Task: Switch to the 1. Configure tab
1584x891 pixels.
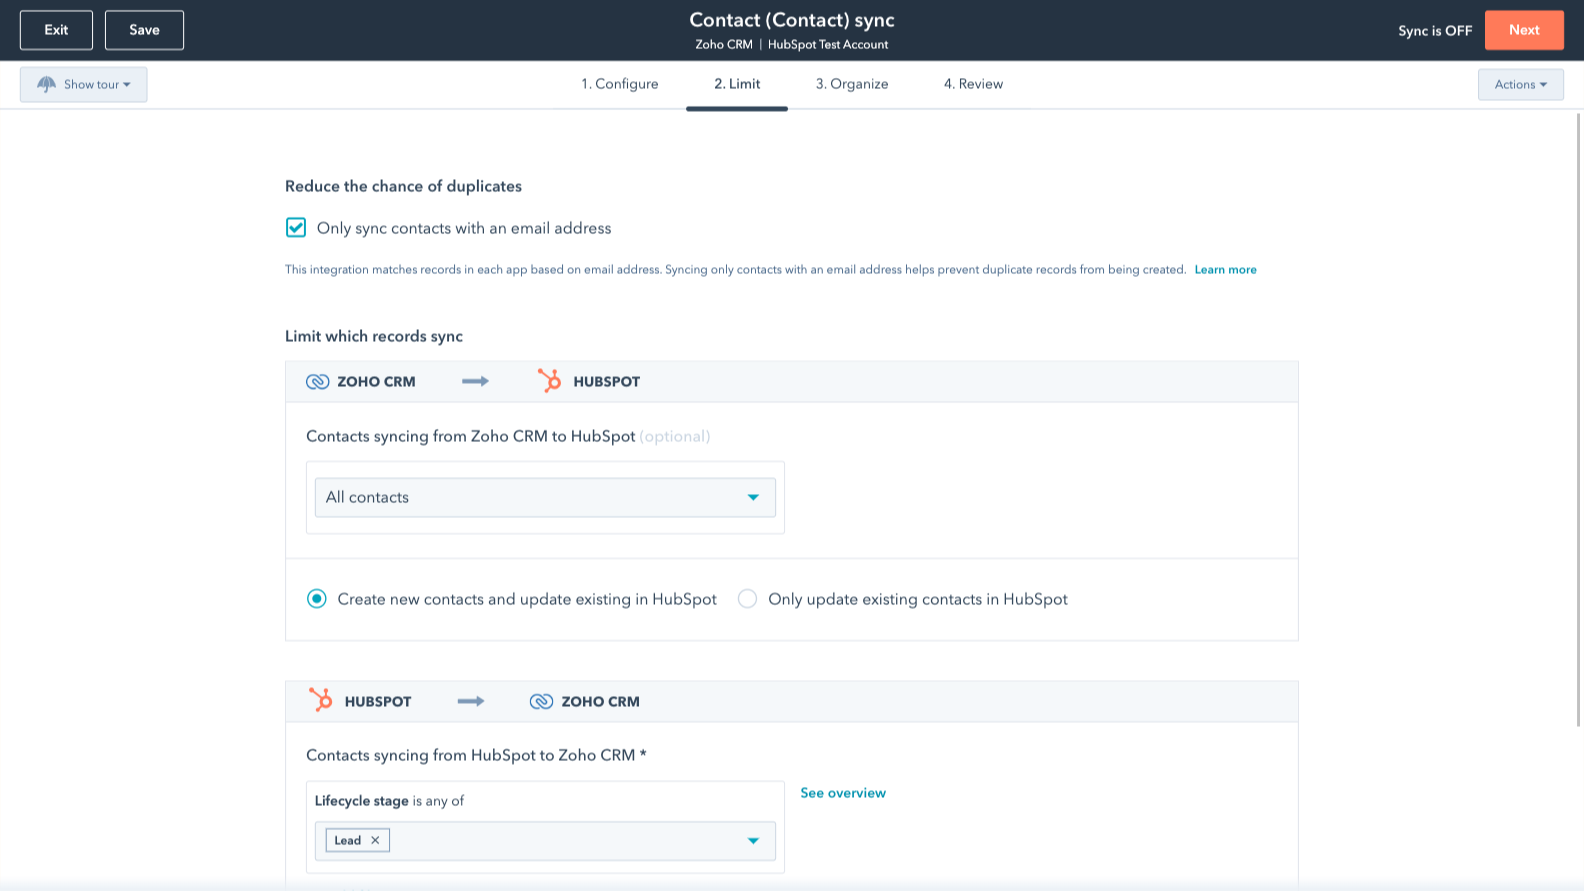Action: coord(620,84)
